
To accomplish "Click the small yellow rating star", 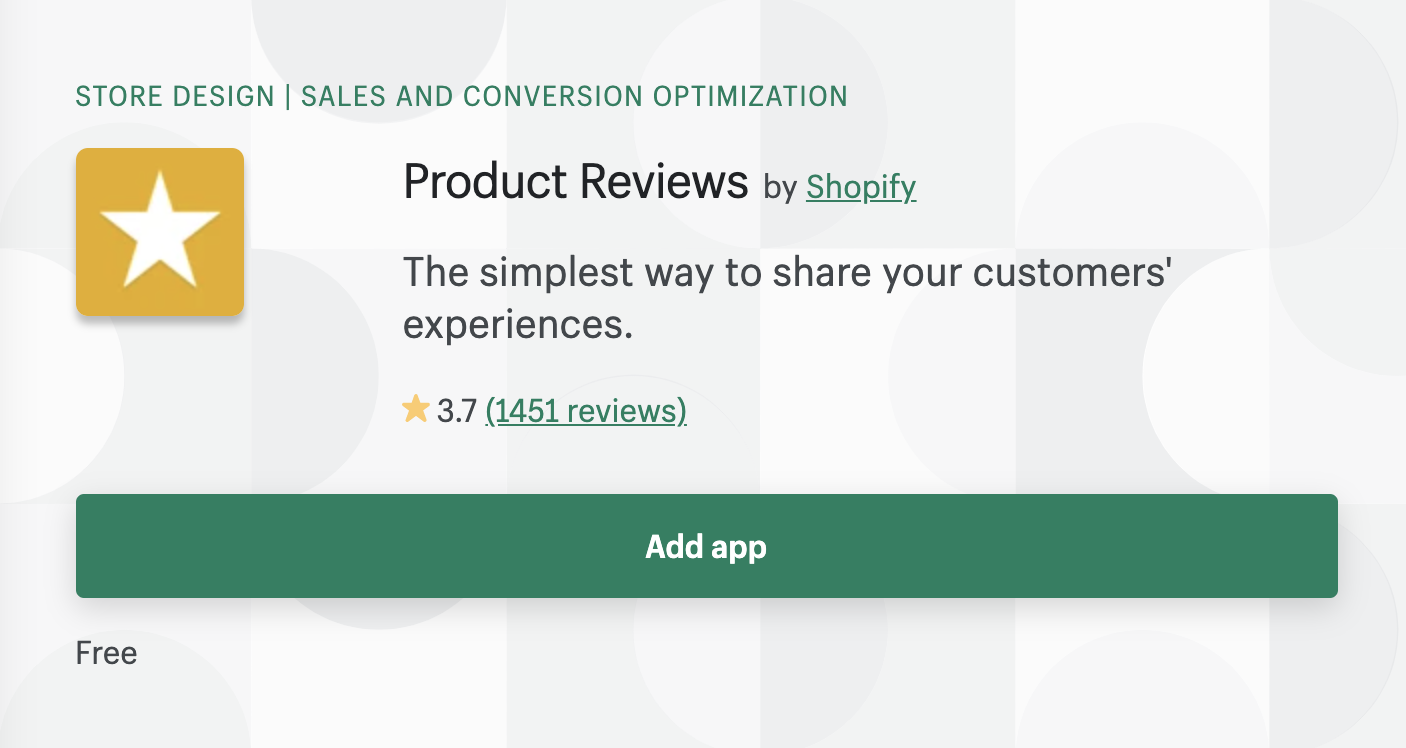I will tap(416, 409).
